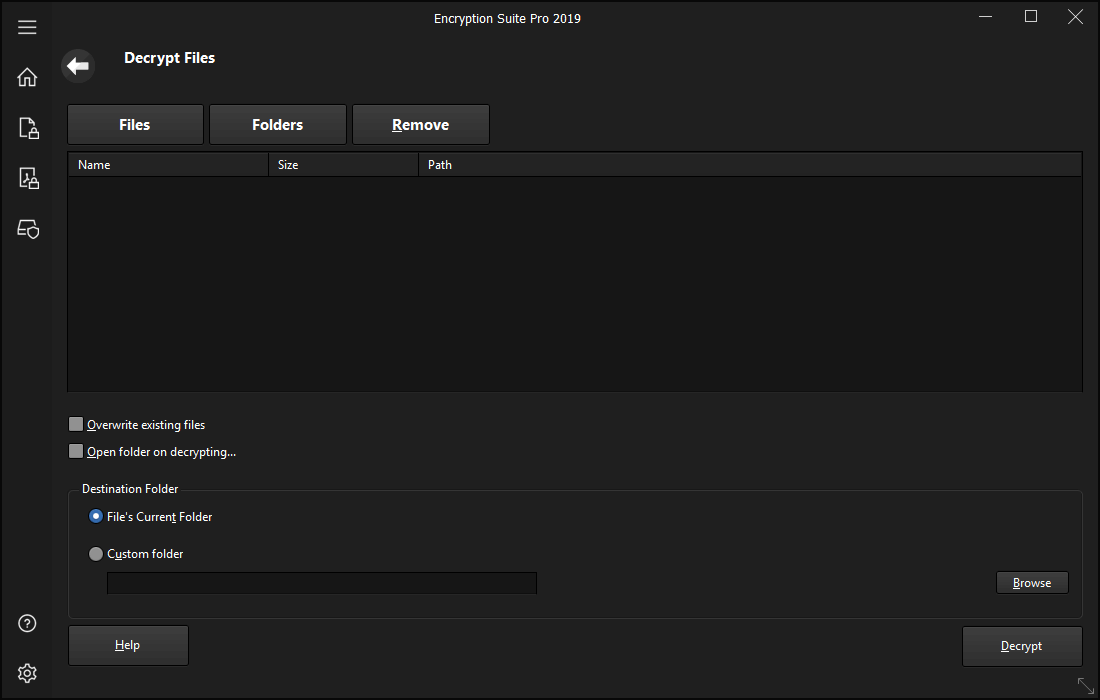Sort list by Name column header
The image size is (1100, 700).
(x=168, y=165)
